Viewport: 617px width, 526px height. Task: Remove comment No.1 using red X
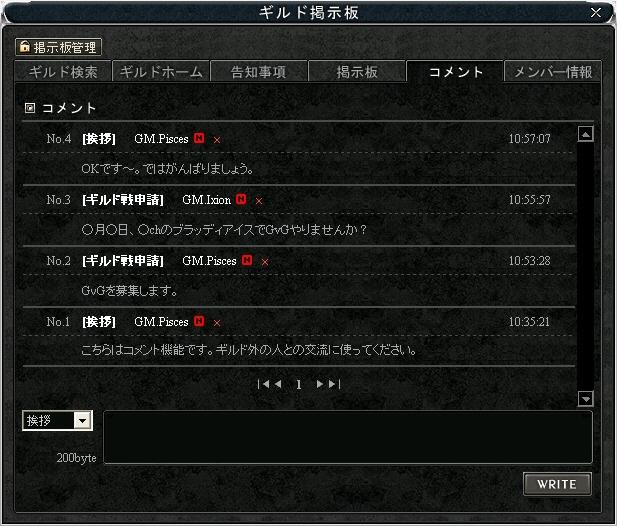pos(217,323)
